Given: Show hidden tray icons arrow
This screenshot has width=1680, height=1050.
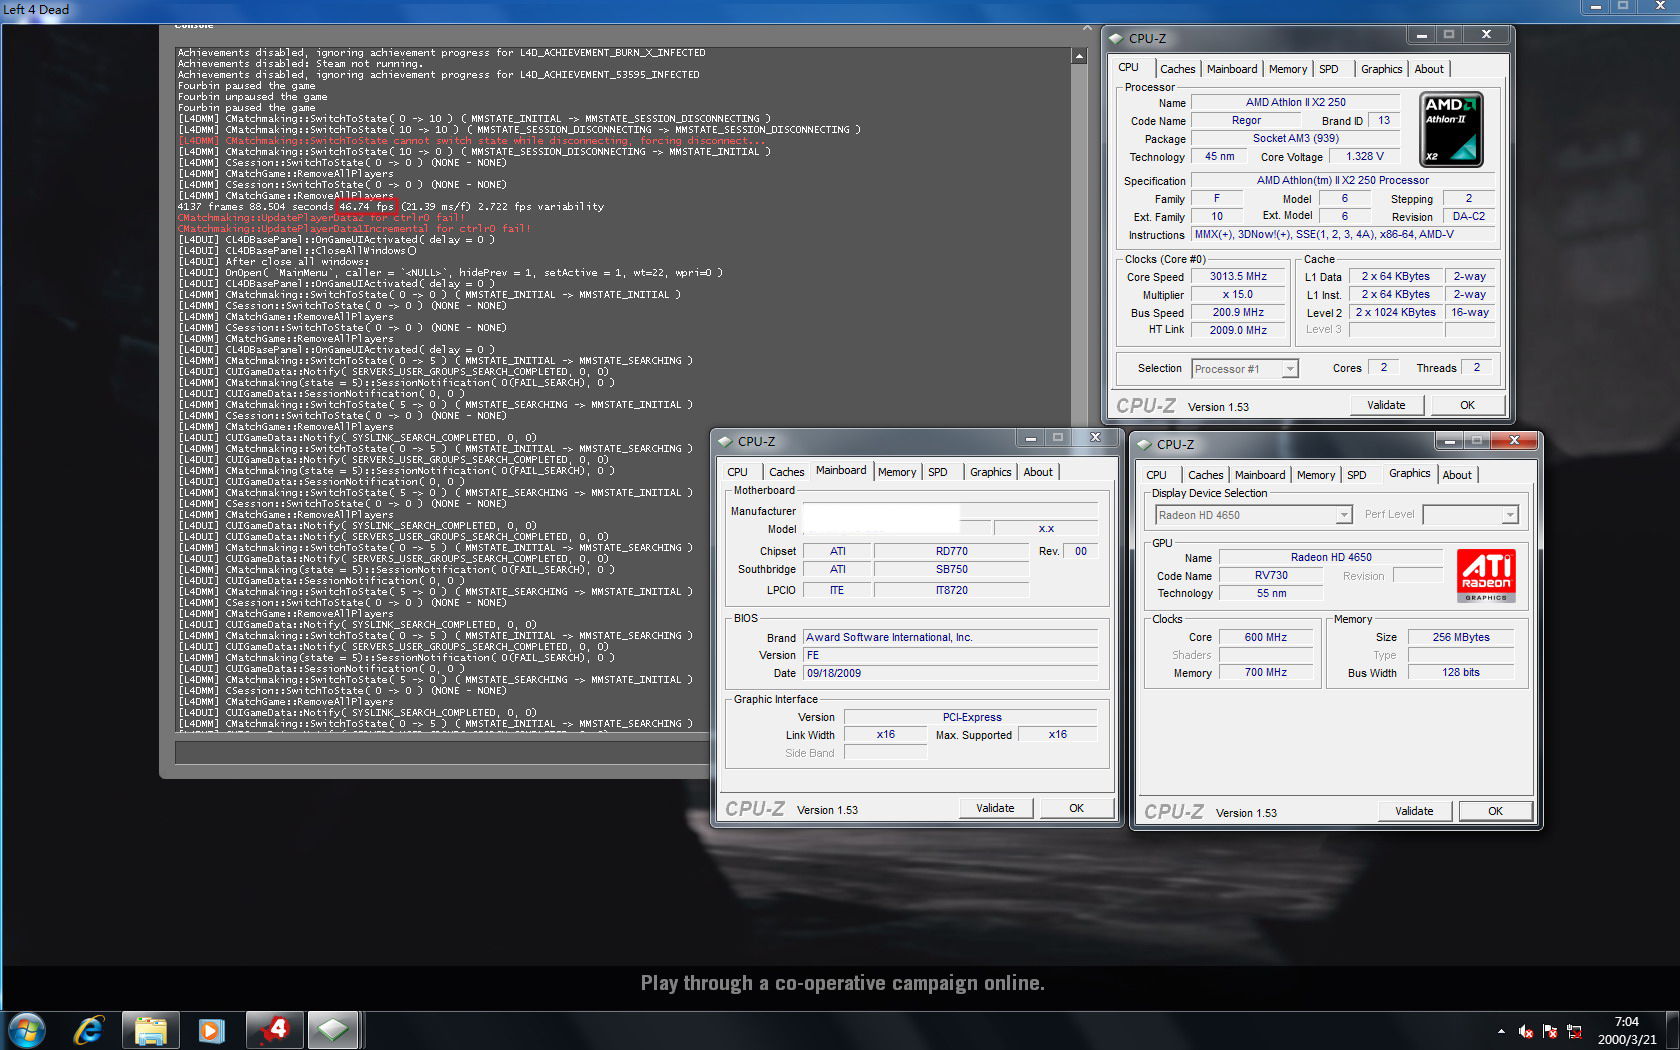Looking at the screenshot, I should 1501,1031.
